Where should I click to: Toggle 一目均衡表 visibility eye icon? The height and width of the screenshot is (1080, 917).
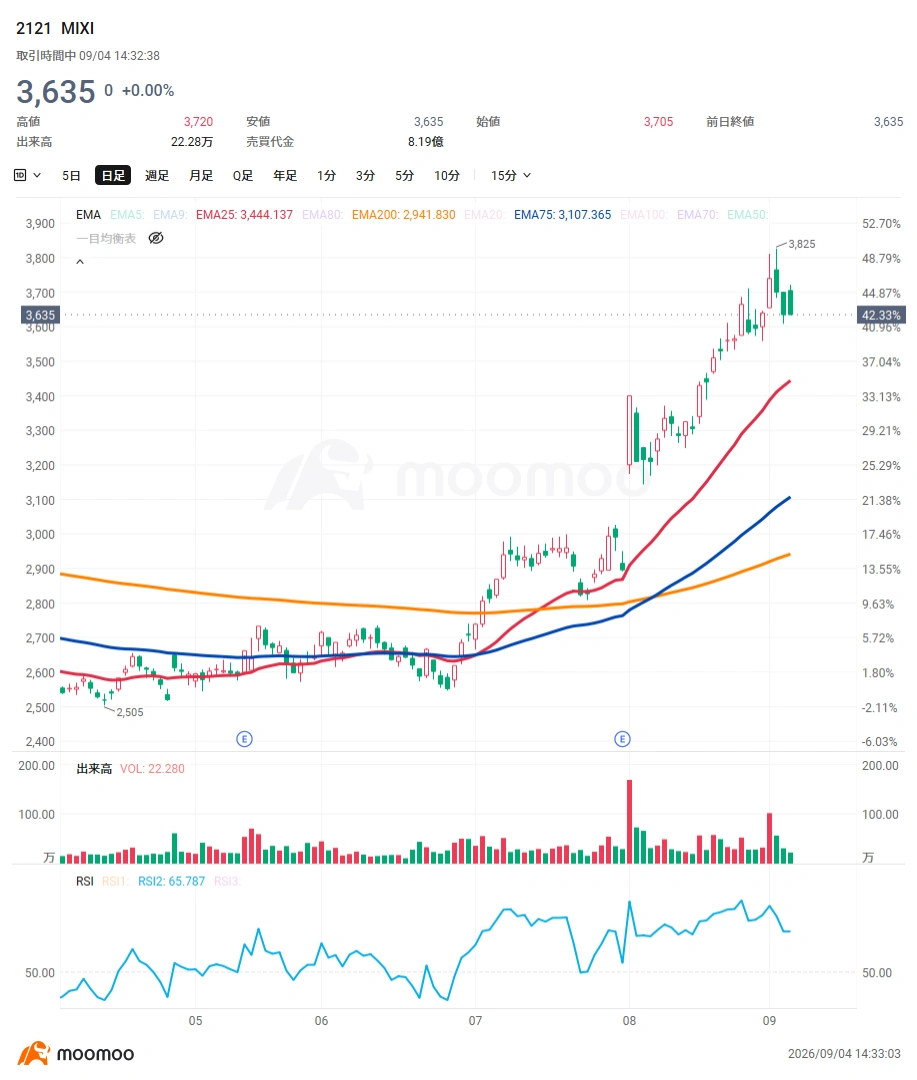pos(156,238)
